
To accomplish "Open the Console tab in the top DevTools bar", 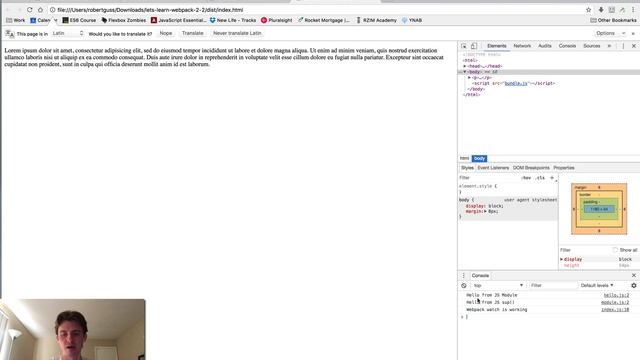I will 567,46.
